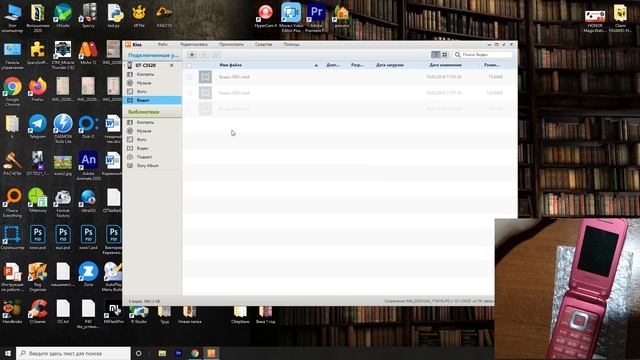Screen dimensions: 640x360
Task: Open the Средства menu
Action: [263, 44]
